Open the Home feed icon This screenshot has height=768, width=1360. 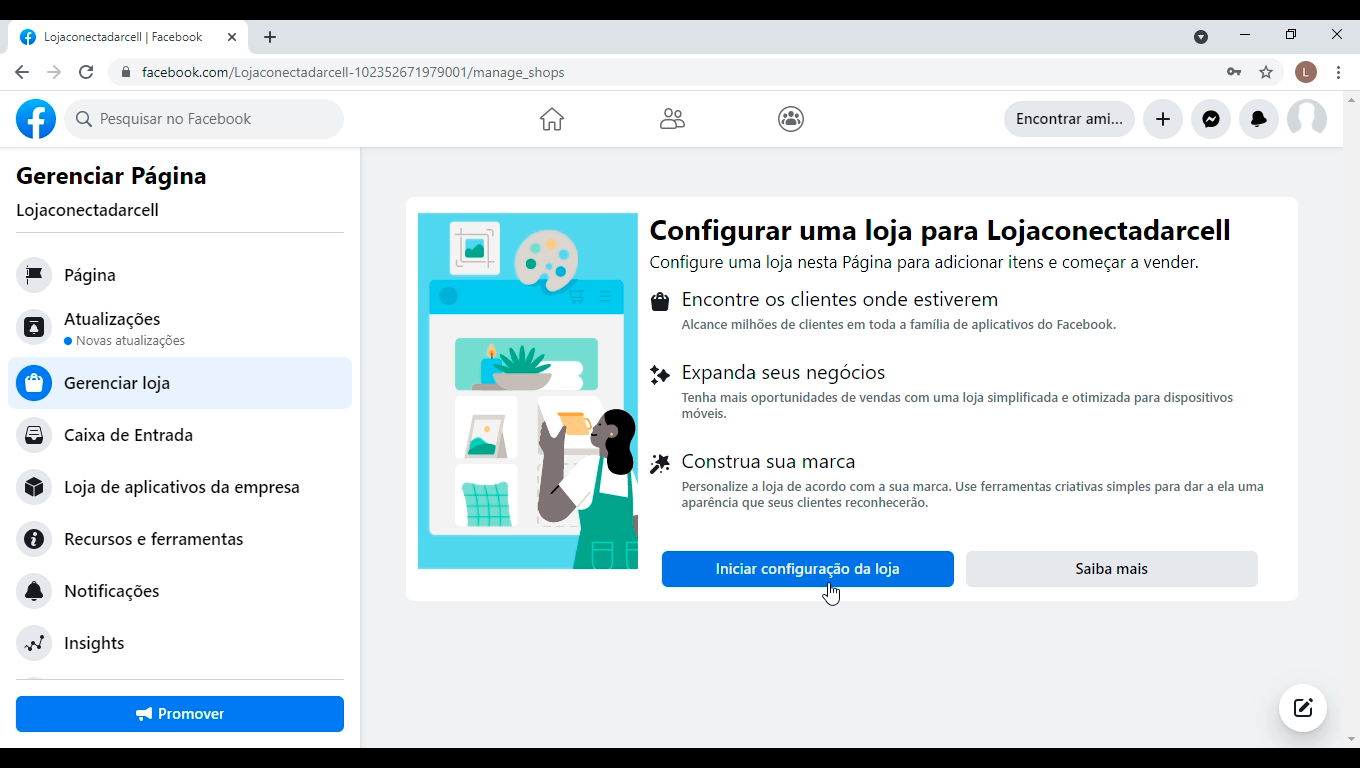coord(552,119)
